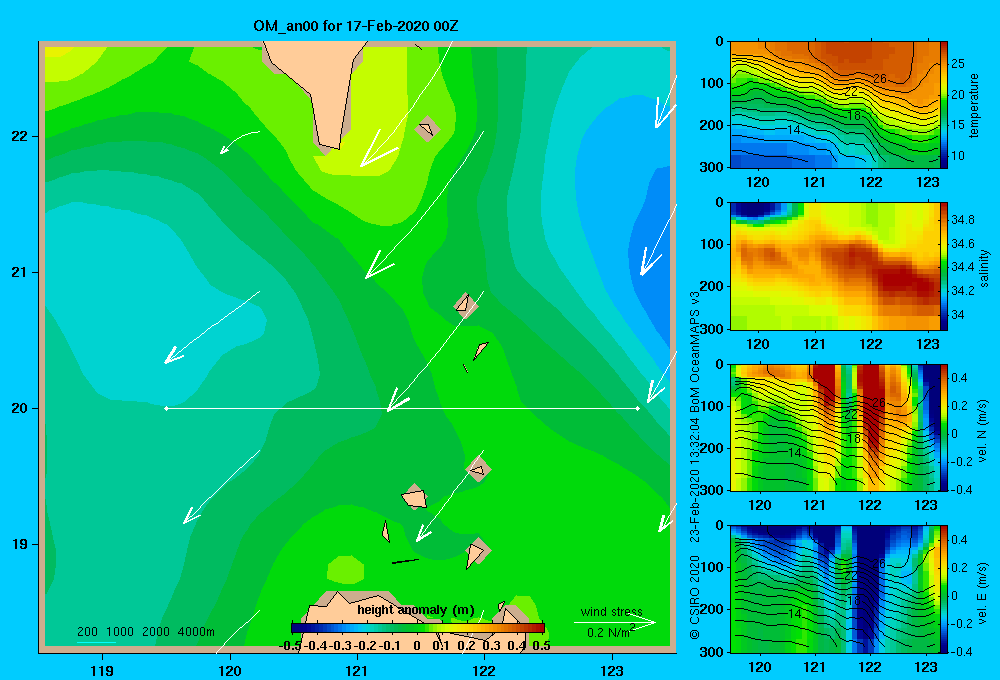This screenshot has height=680, width=1000.
Task: Click the title 'OM_an00 for 17-Feb-2020 00Z'
Action: click(356, 26)
